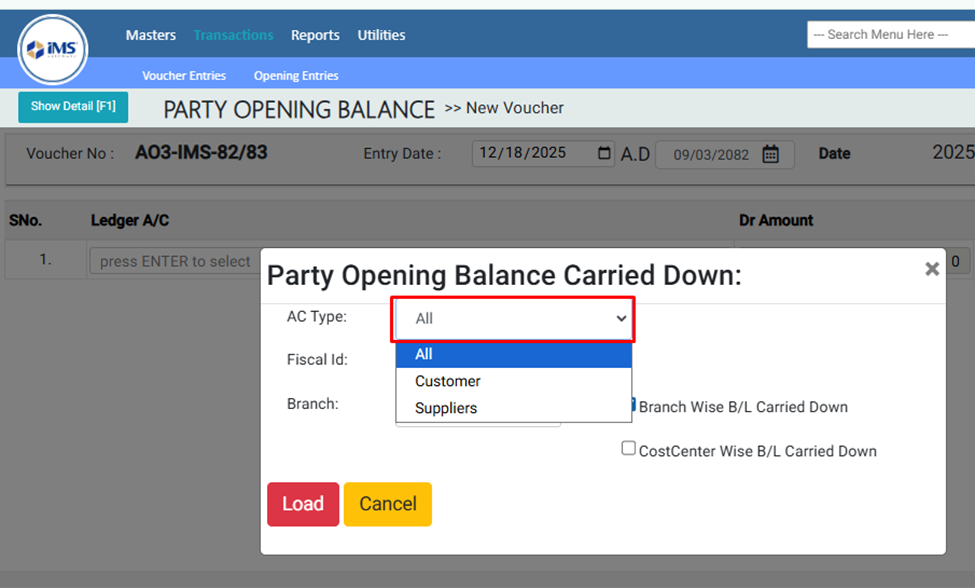
Task: Select Customer from AC Type list
Action: tap(448, 381)
